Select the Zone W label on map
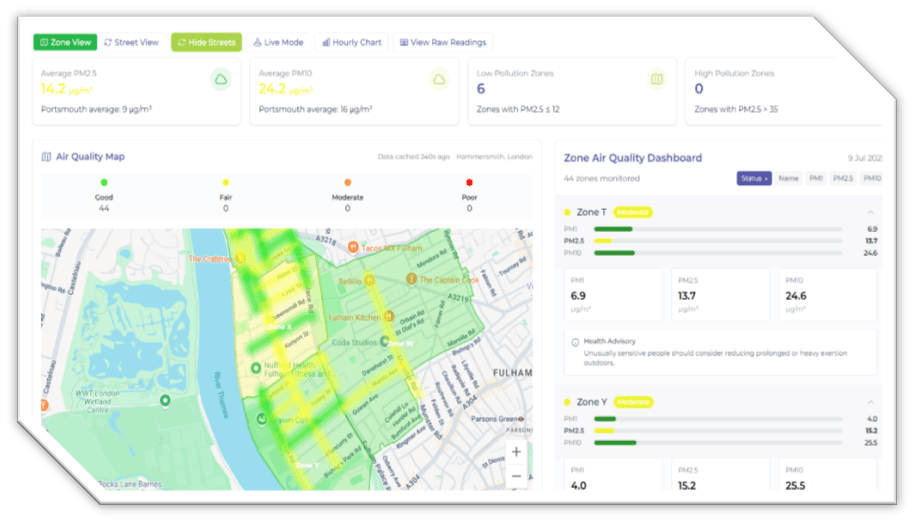The image size is (914, 522). click(401, 343)
